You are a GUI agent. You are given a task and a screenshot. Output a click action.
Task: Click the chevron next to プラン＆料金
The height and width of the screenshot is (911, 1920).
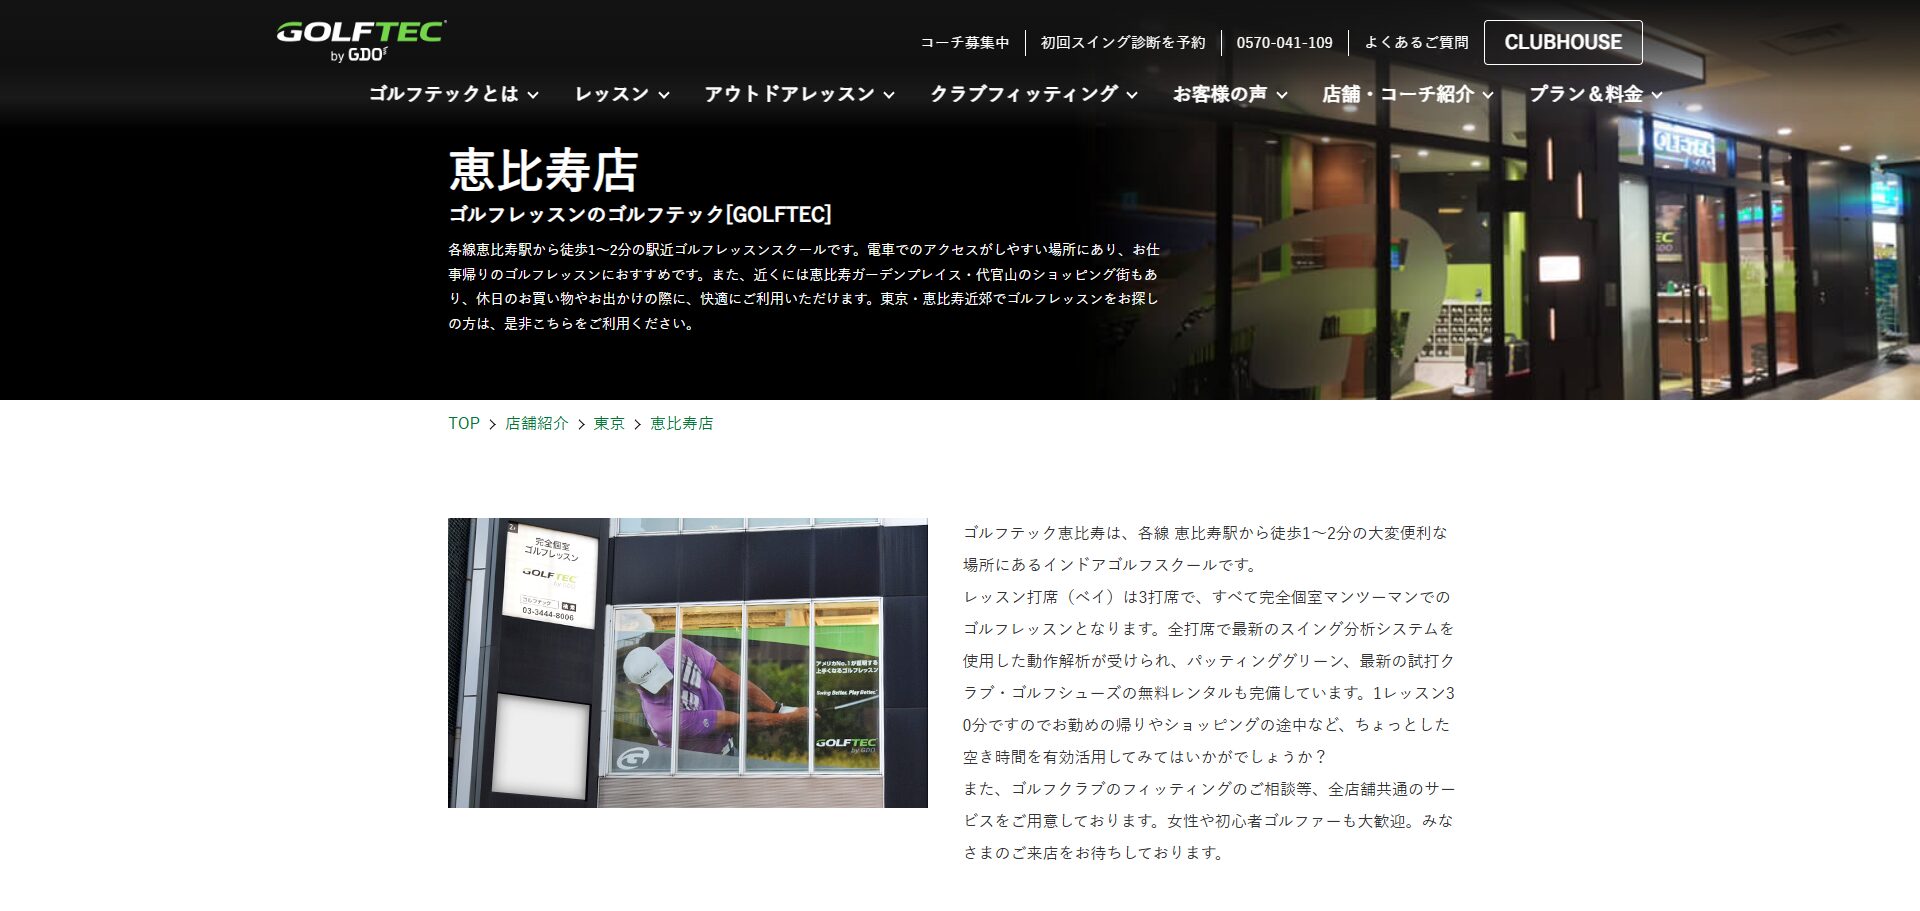pos(1657,95)
